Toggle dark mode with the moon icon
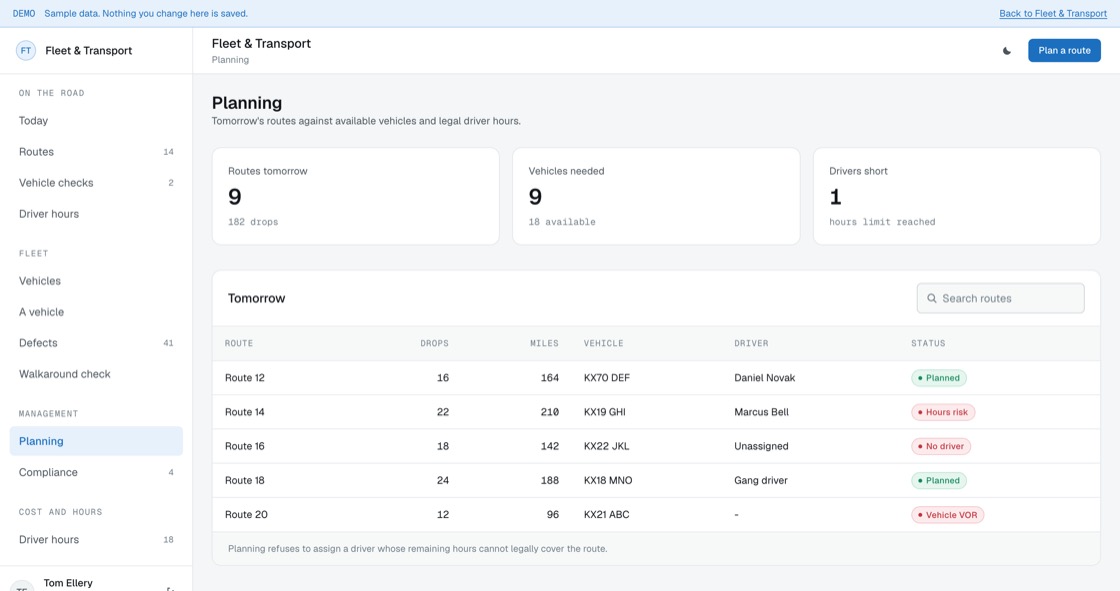The height and width of the screenshot is (591, 1120). (1006, 51)
